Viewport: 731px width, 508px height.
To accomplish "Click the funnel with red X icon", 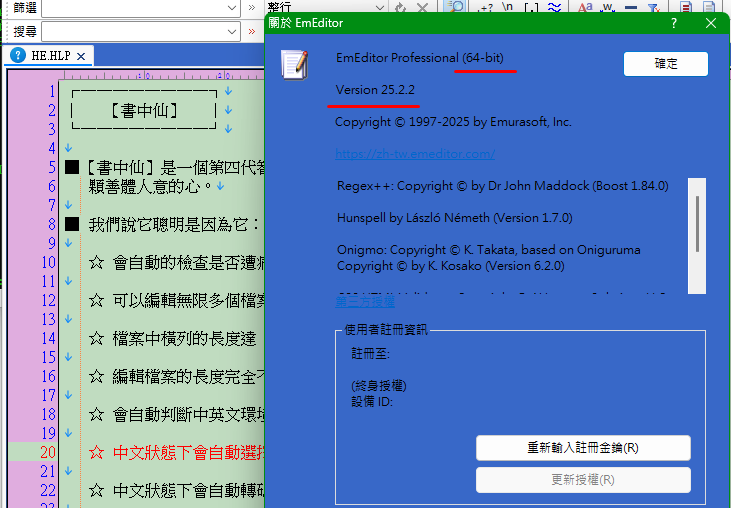I will click(x=654, y=7).
